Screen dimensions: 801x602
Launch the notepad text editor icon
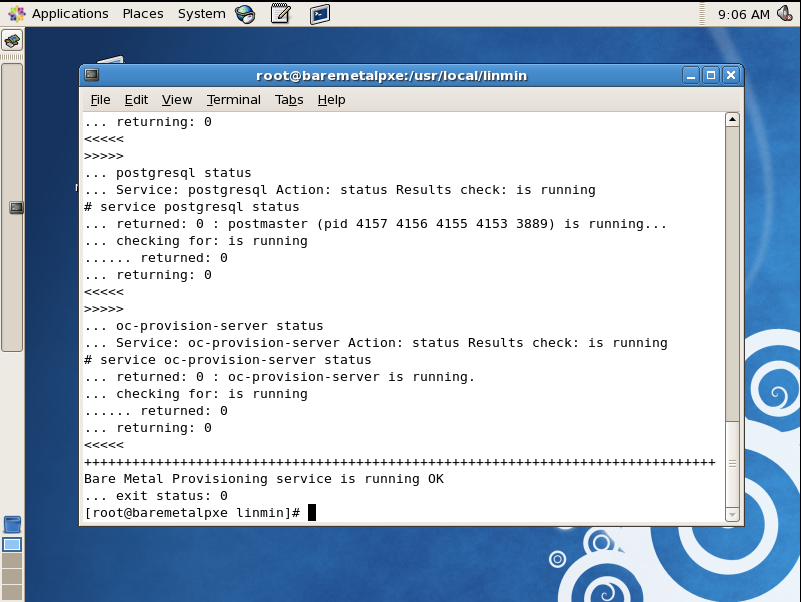coord(281,14)
